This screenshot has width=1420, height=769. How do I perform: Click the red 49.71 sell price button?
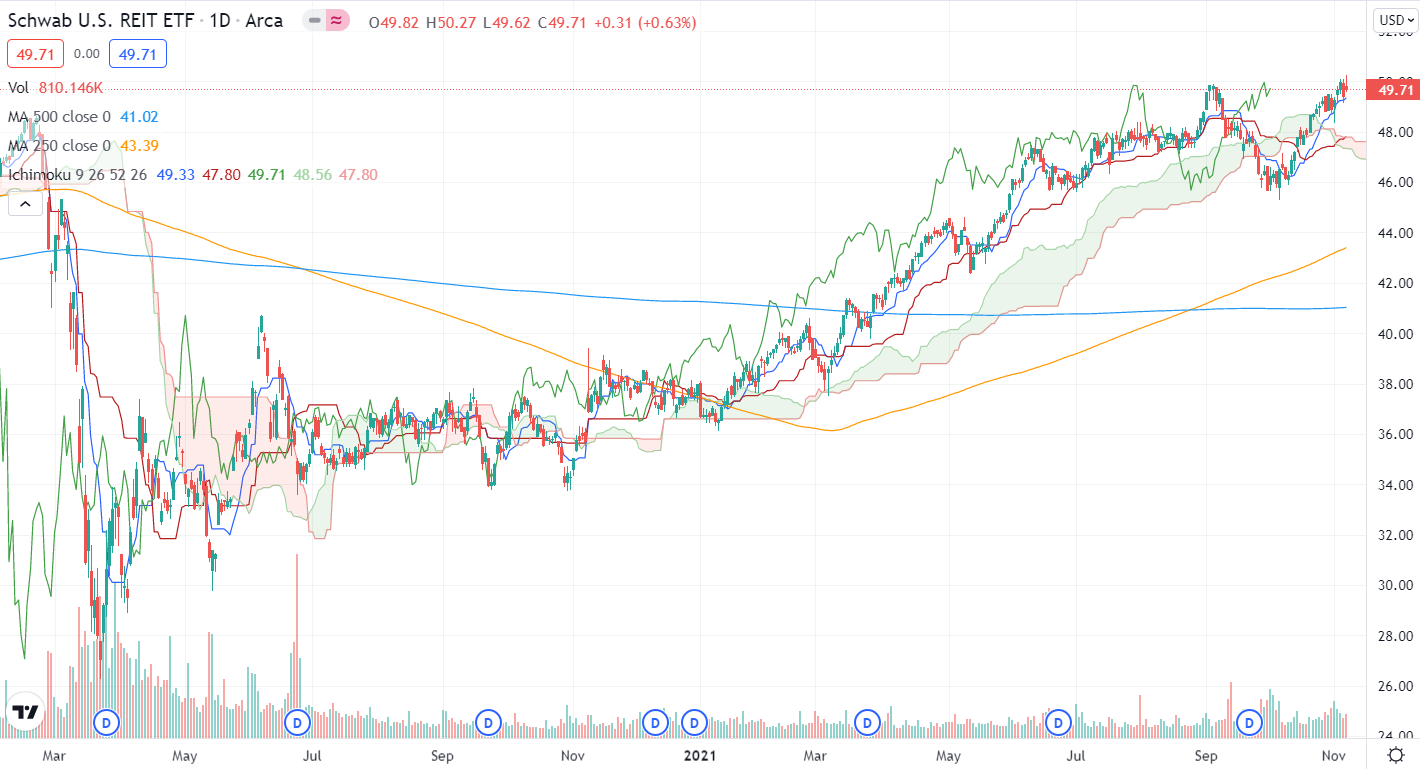[x=34, y=54]
